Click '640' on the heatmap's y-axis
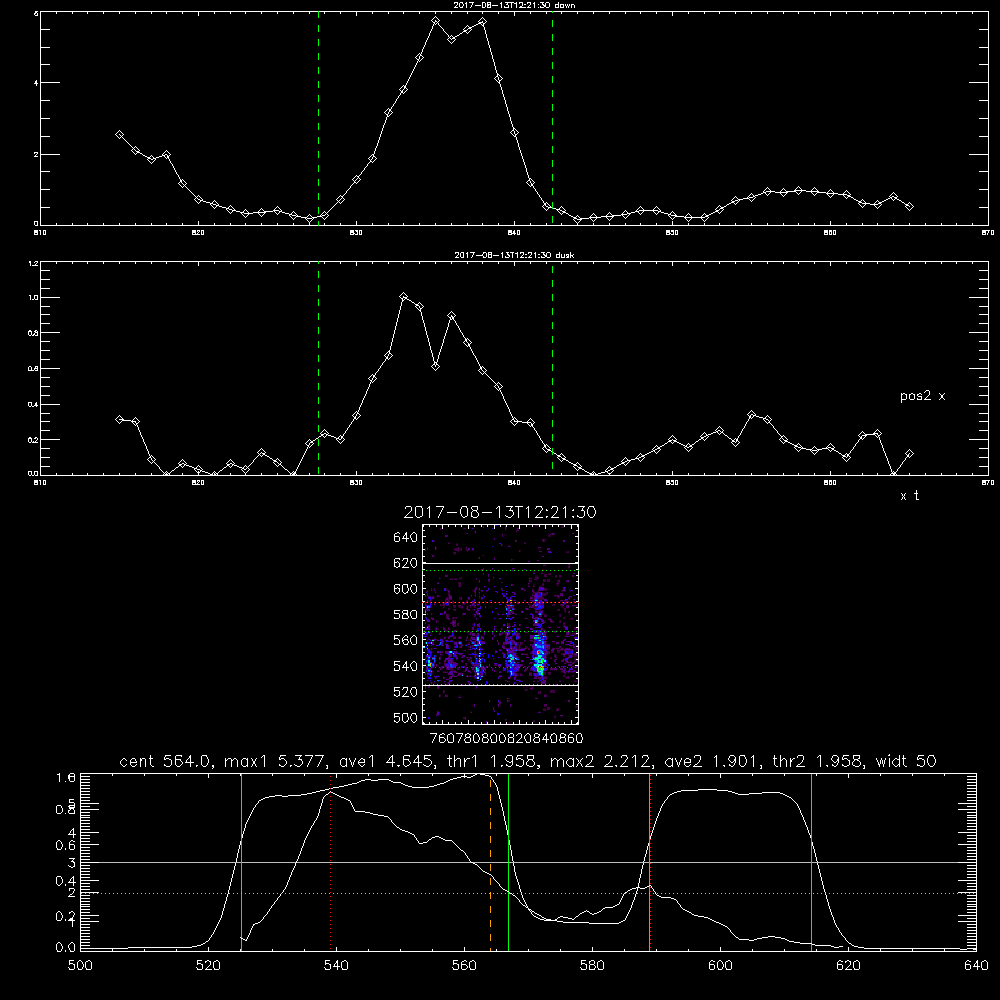Screen dimensions: 1000x1000 406,538
